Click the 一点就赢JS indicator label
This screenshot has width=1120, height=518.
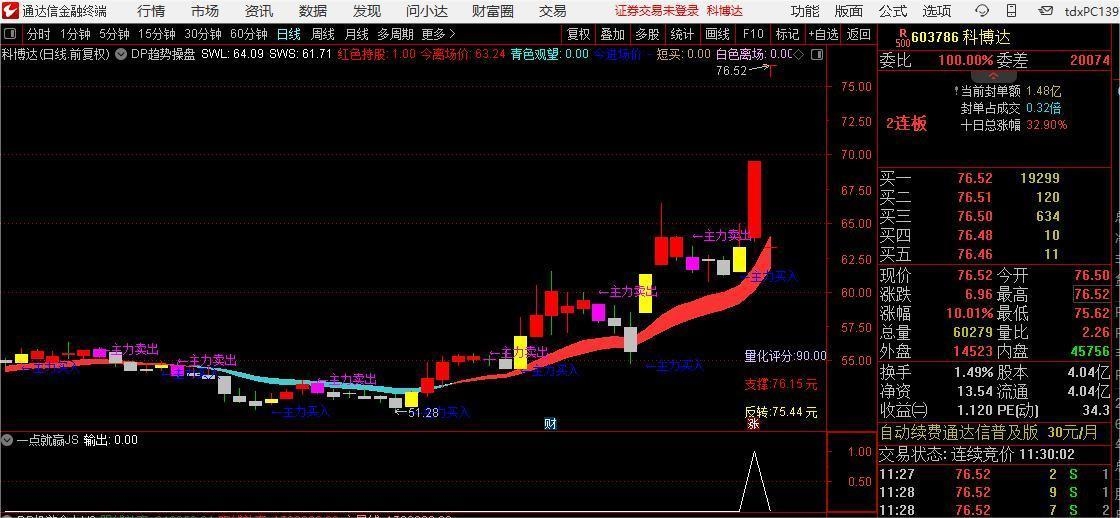click(47, 440)
